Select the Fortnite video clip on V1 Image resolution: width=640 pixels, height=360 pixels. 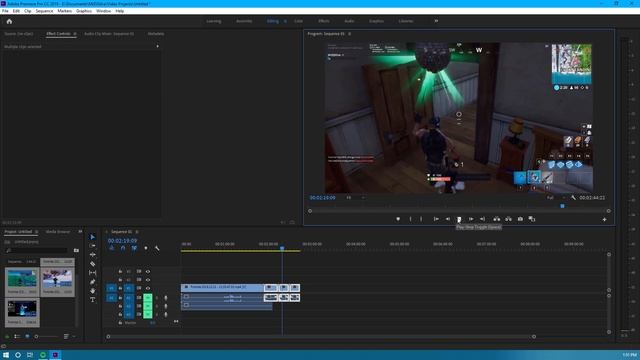(x=222, y=287)
